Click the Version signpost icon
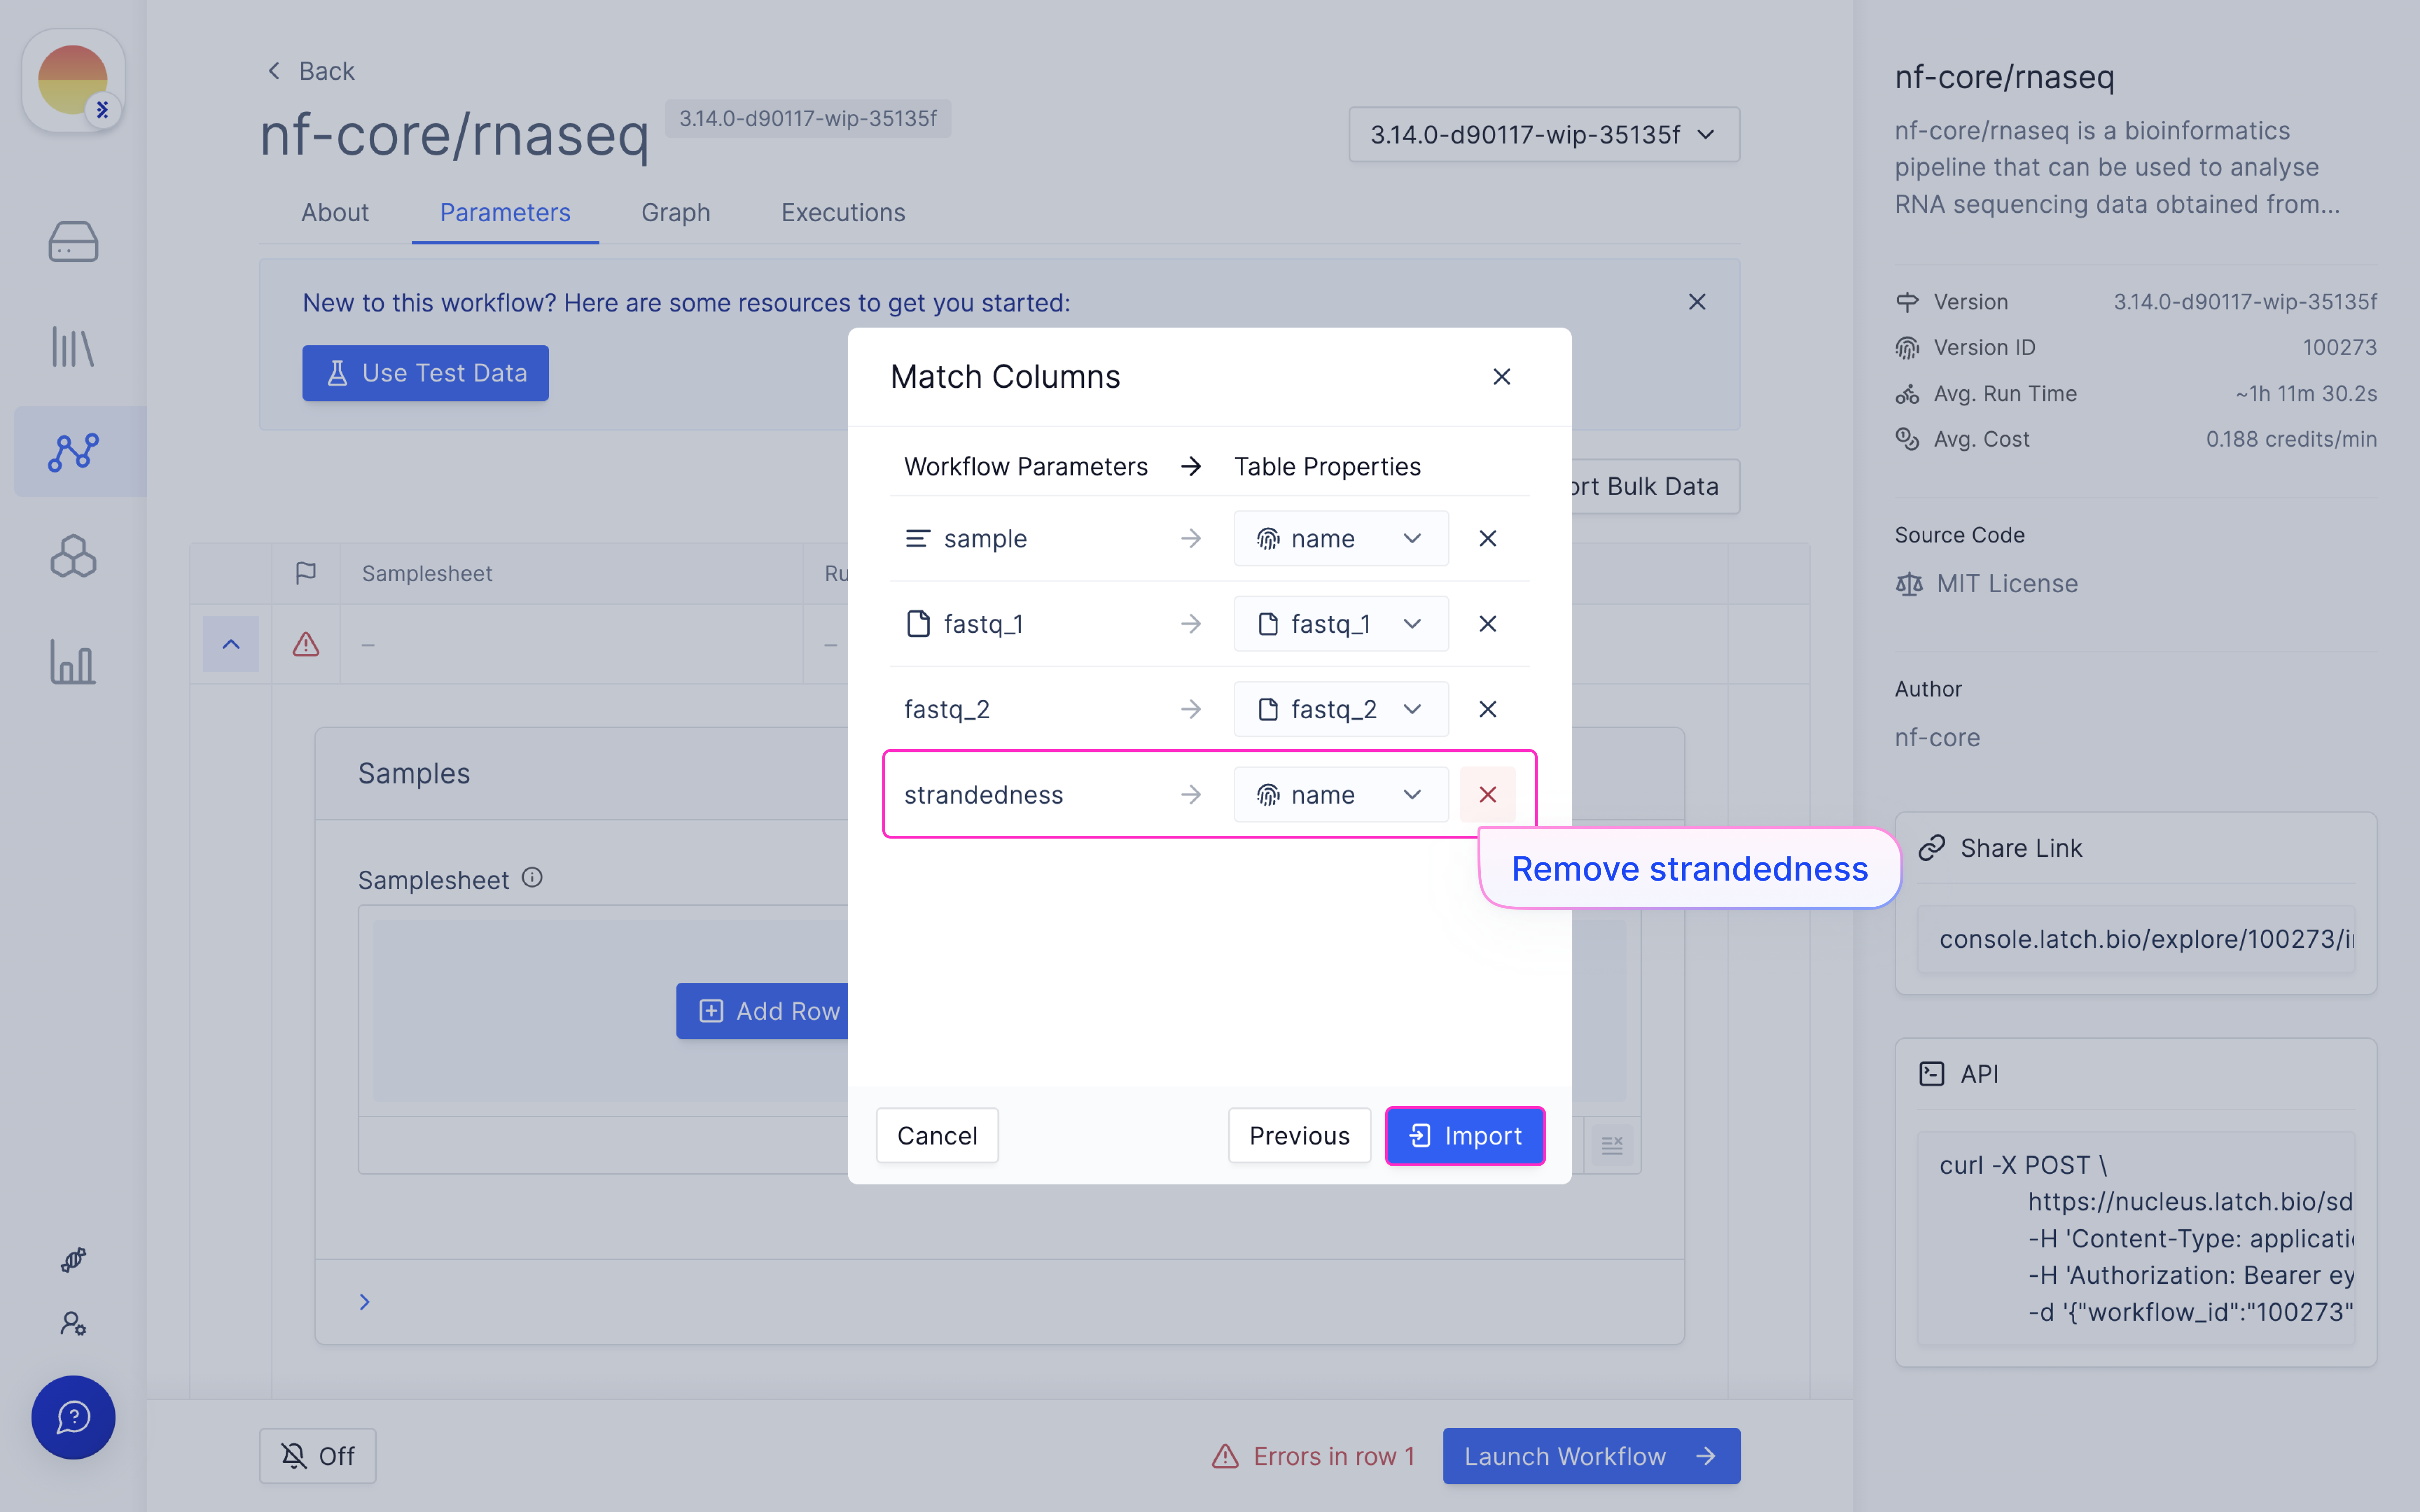 (x=1907, y=302)
